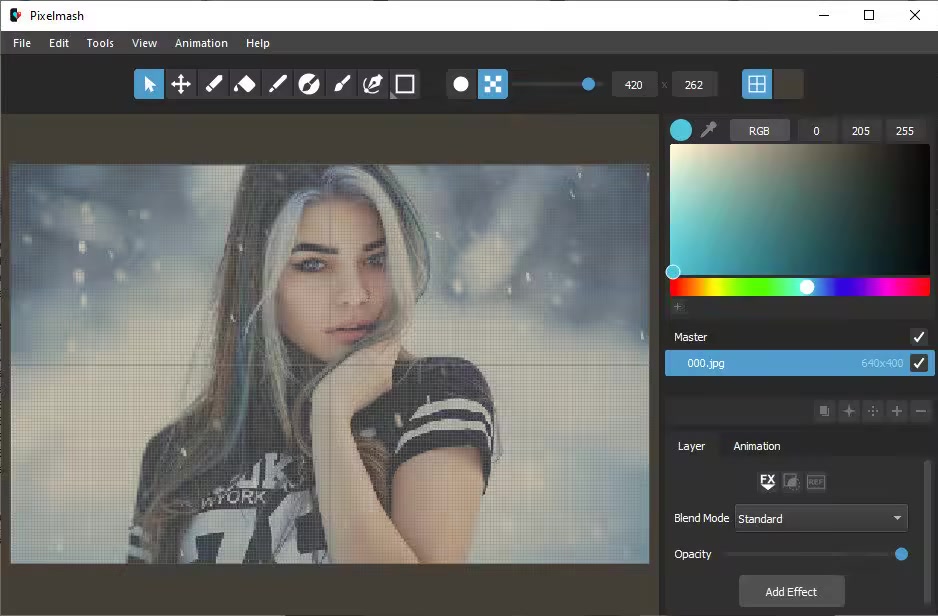Image resolution: width=938 pixels, height=616 pixels.
Task: Uncheck the 000.jpg layer visibility
Action: point(919,363)
